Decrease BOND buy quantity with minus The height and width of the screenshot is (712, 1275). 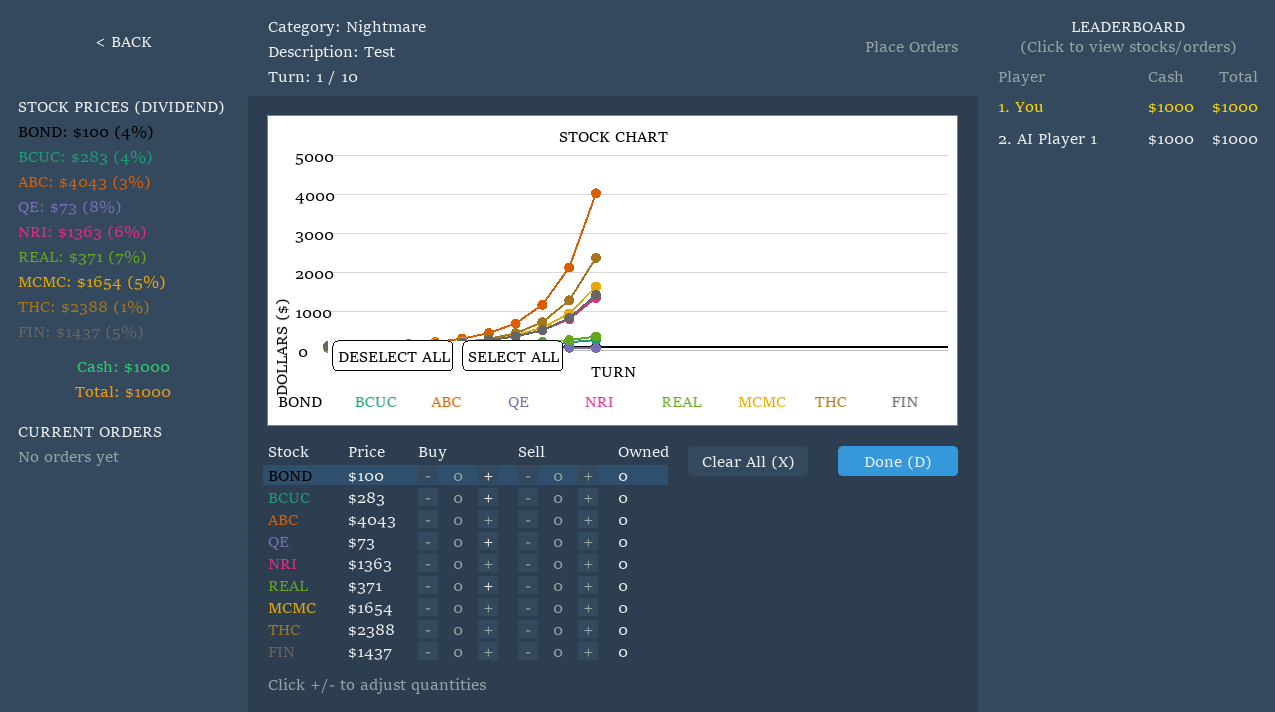click(428, 476)
